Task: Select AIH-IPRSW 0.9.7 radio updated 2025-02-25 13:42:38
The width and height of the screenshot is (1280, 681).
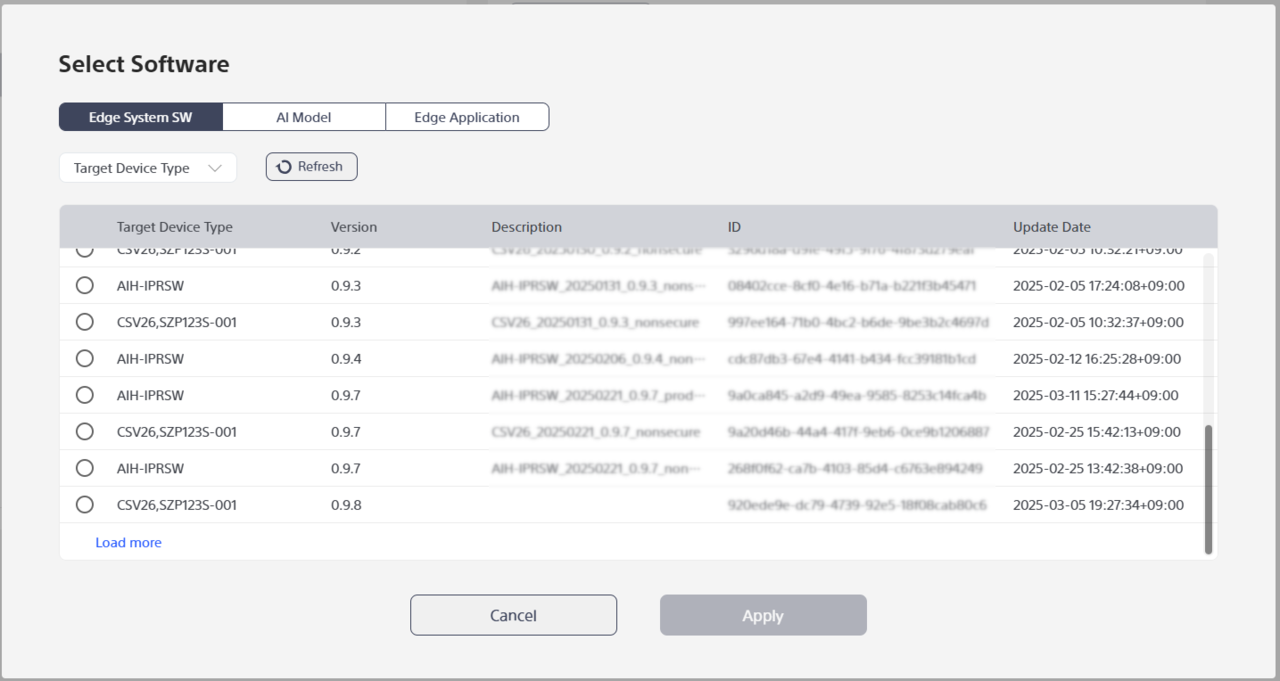Action: coord(85,468)
